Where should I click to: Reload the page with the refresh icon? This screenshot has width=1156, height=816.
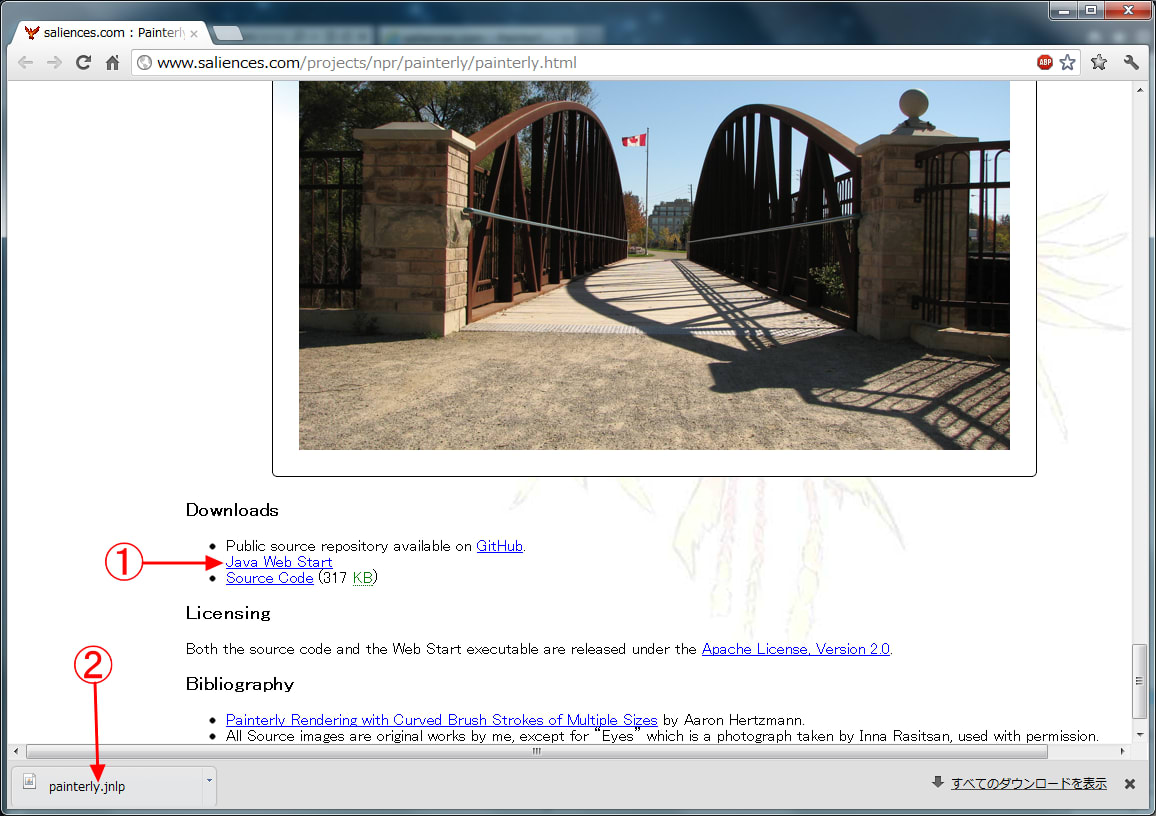(x=84, y=62)
